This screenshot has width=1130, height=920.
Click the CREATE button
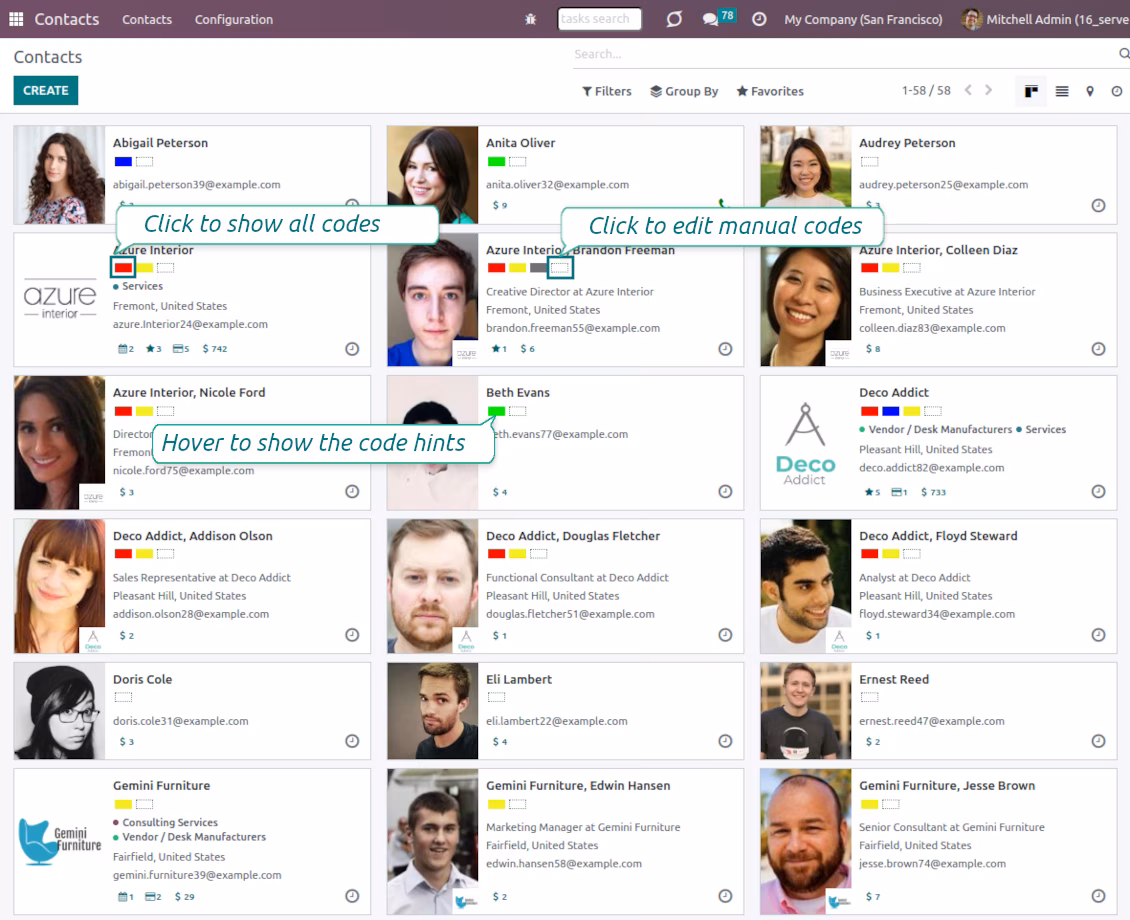45,91
